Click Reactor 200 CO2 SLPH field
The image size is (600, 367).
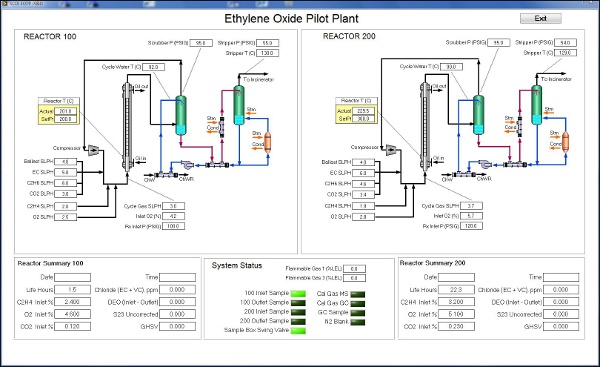click(363, 194)
